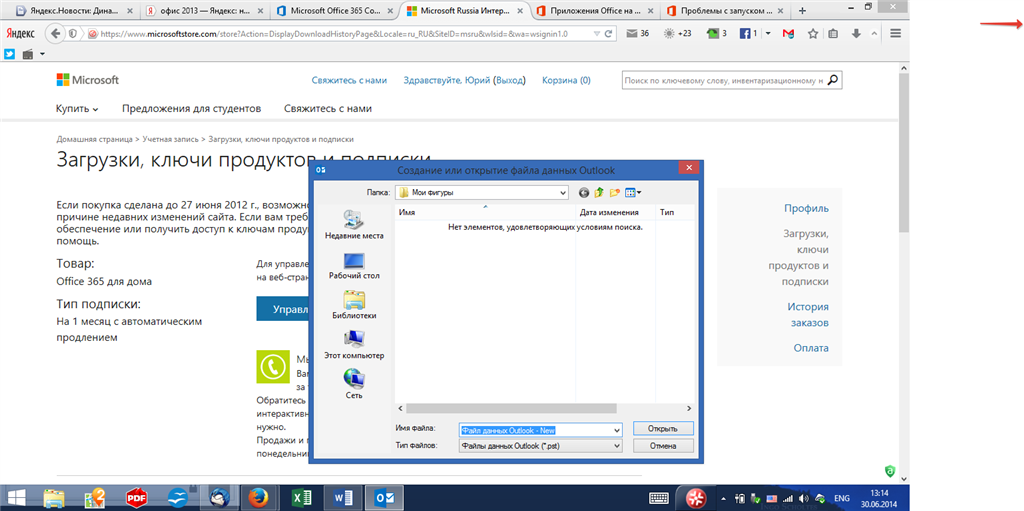1024x511 pixels.
Task: Expand the Имя файла dropdown arrow
Action: pyautogui.click(x=617, y=430)
